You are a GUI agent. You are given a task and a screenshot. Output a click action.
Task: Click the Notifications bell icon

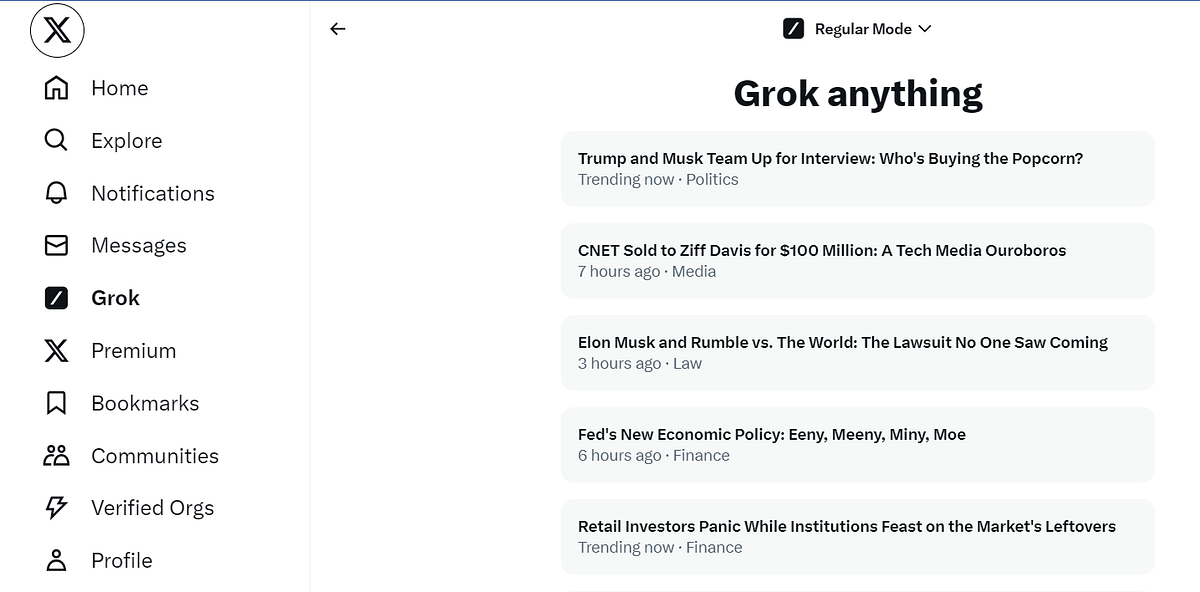click(56, 193)
